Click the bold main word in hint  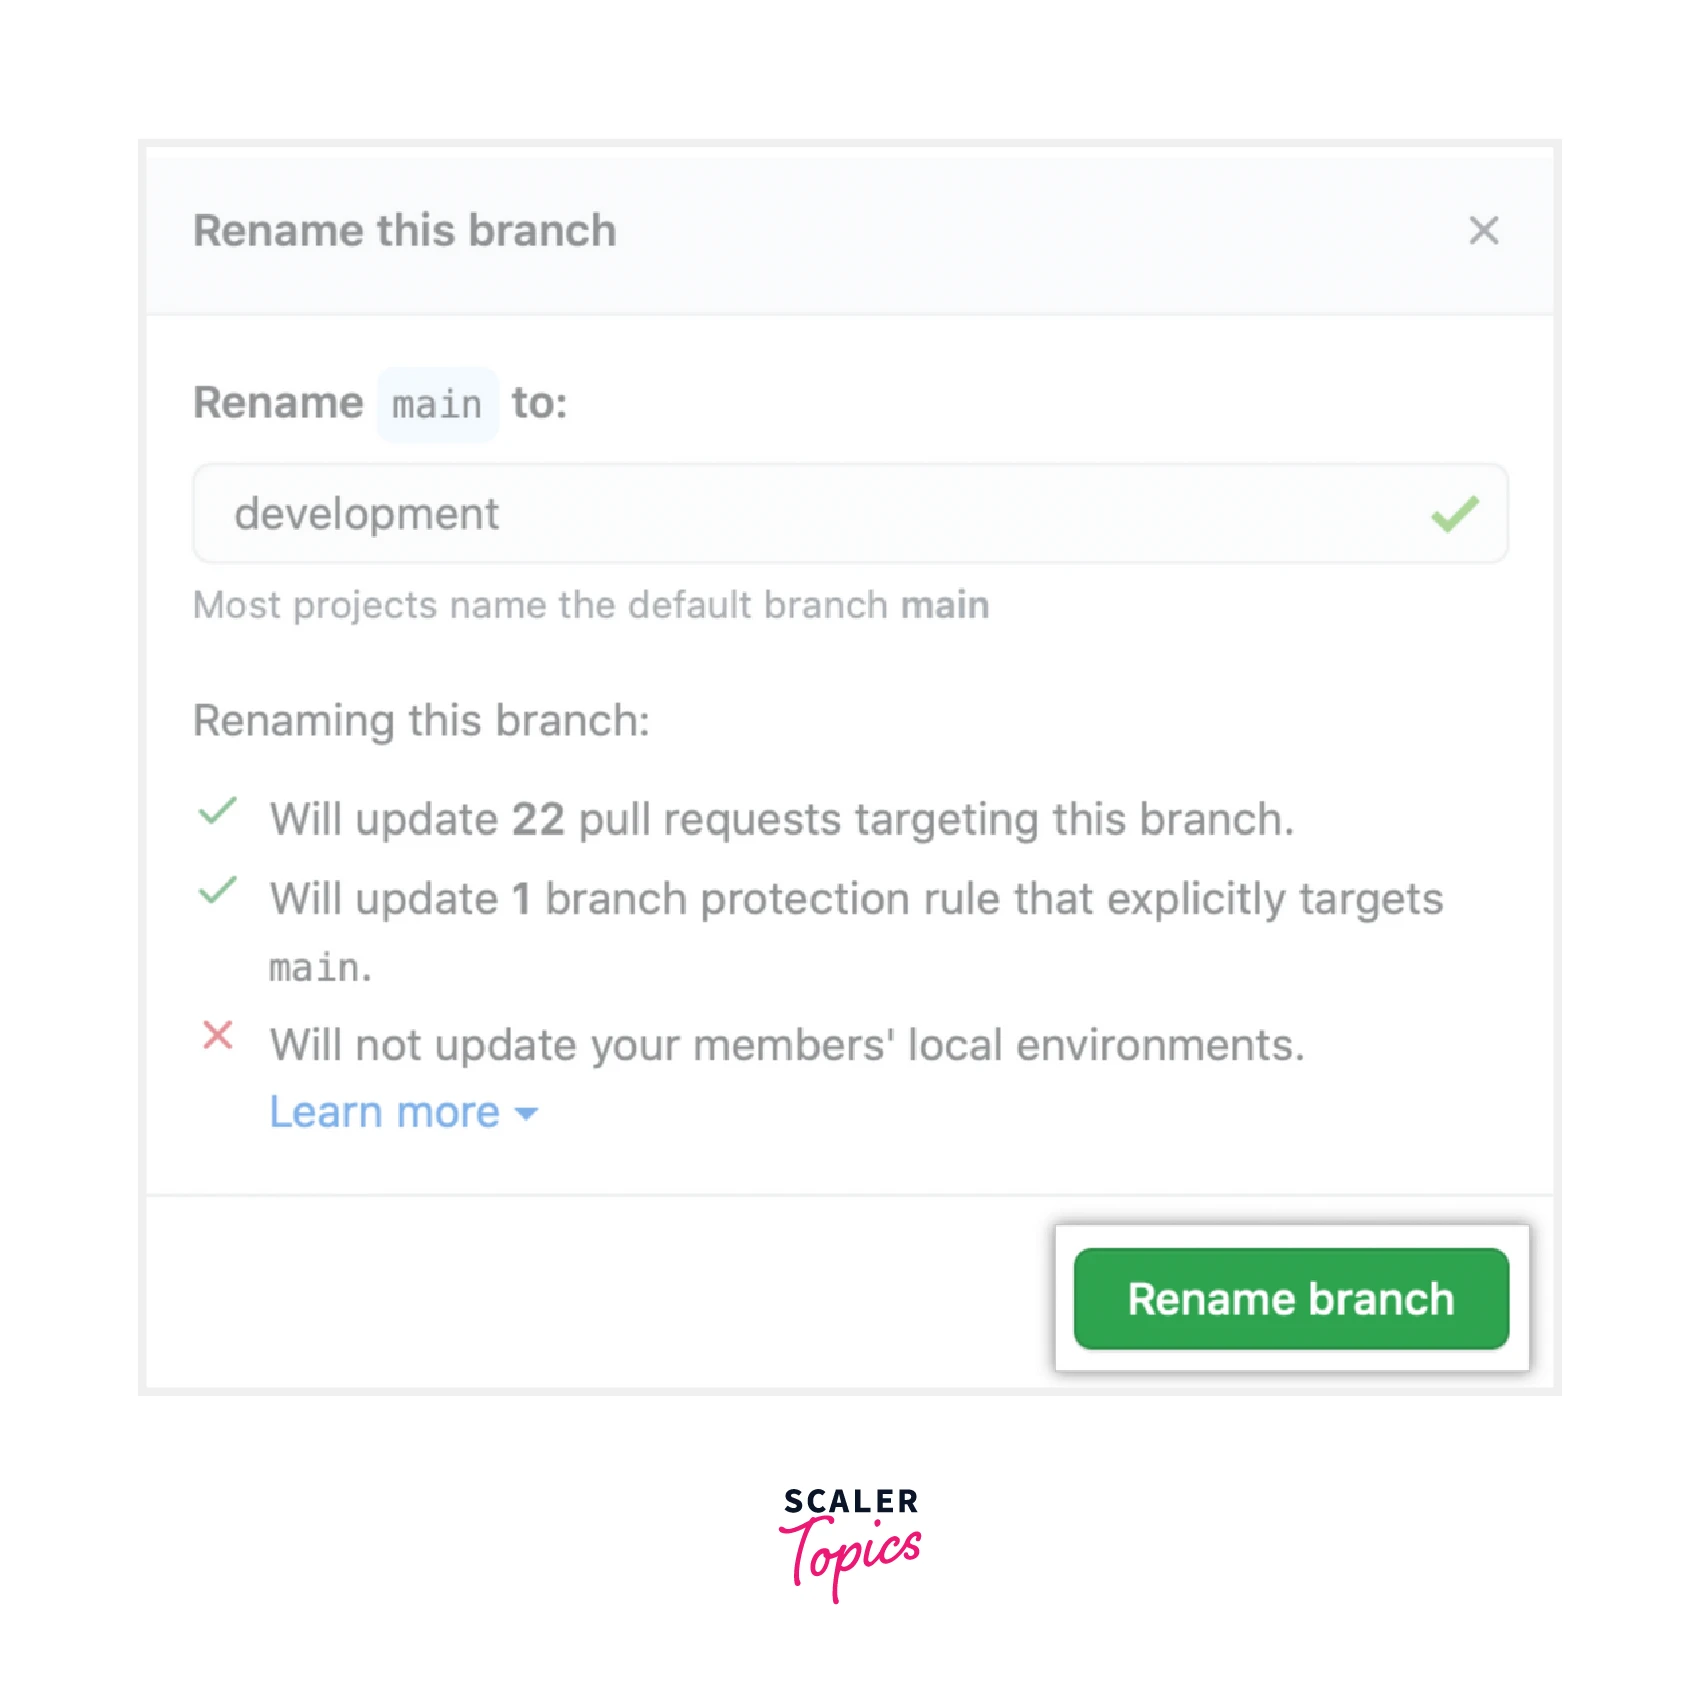945,605
